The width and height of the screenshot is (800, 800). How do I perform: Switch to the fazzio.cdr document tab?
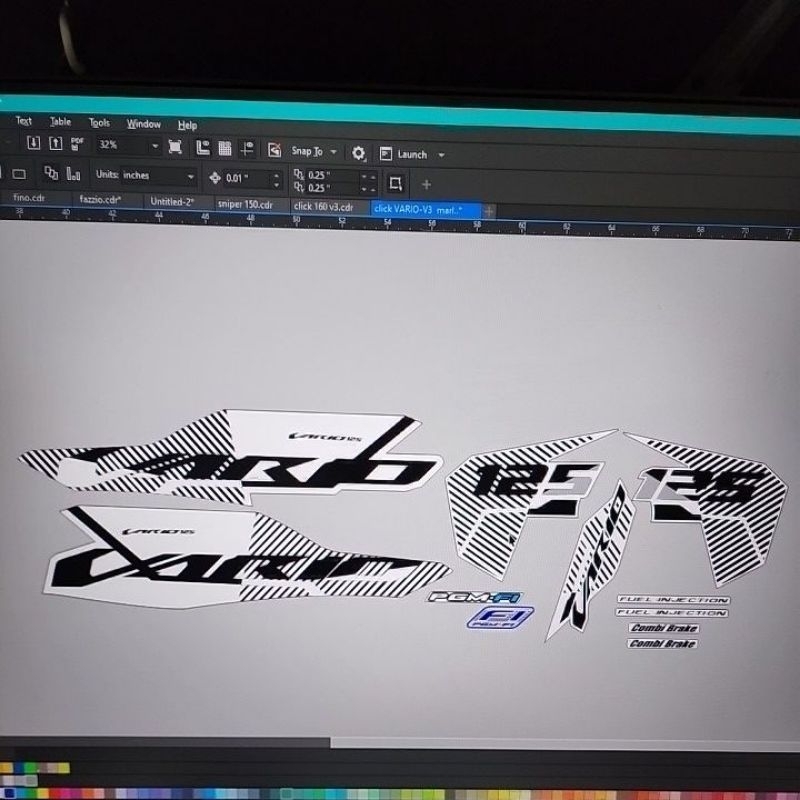coord(100,200)
